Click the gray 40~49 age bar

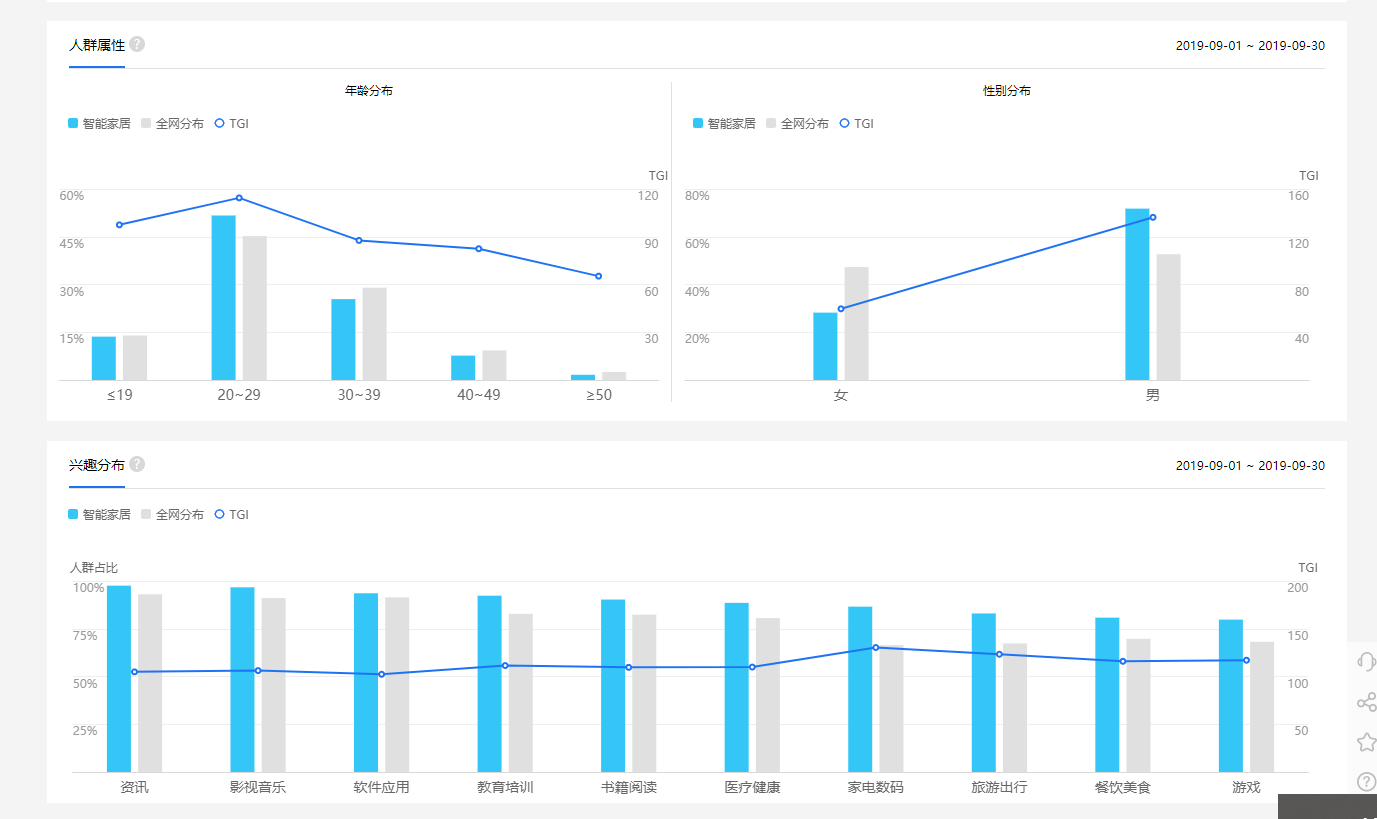[494, 365]
